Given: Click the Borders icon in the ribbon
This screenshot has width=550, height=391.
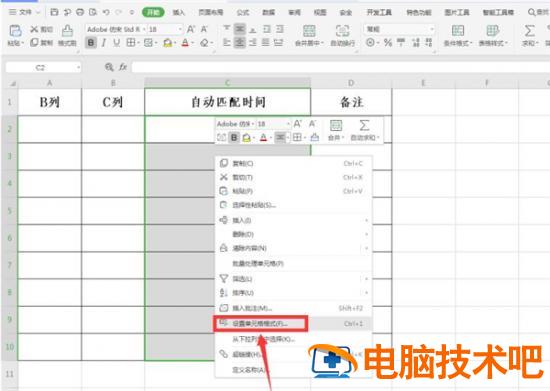Looking at the screenshot, I should click(x=130, y=43).
